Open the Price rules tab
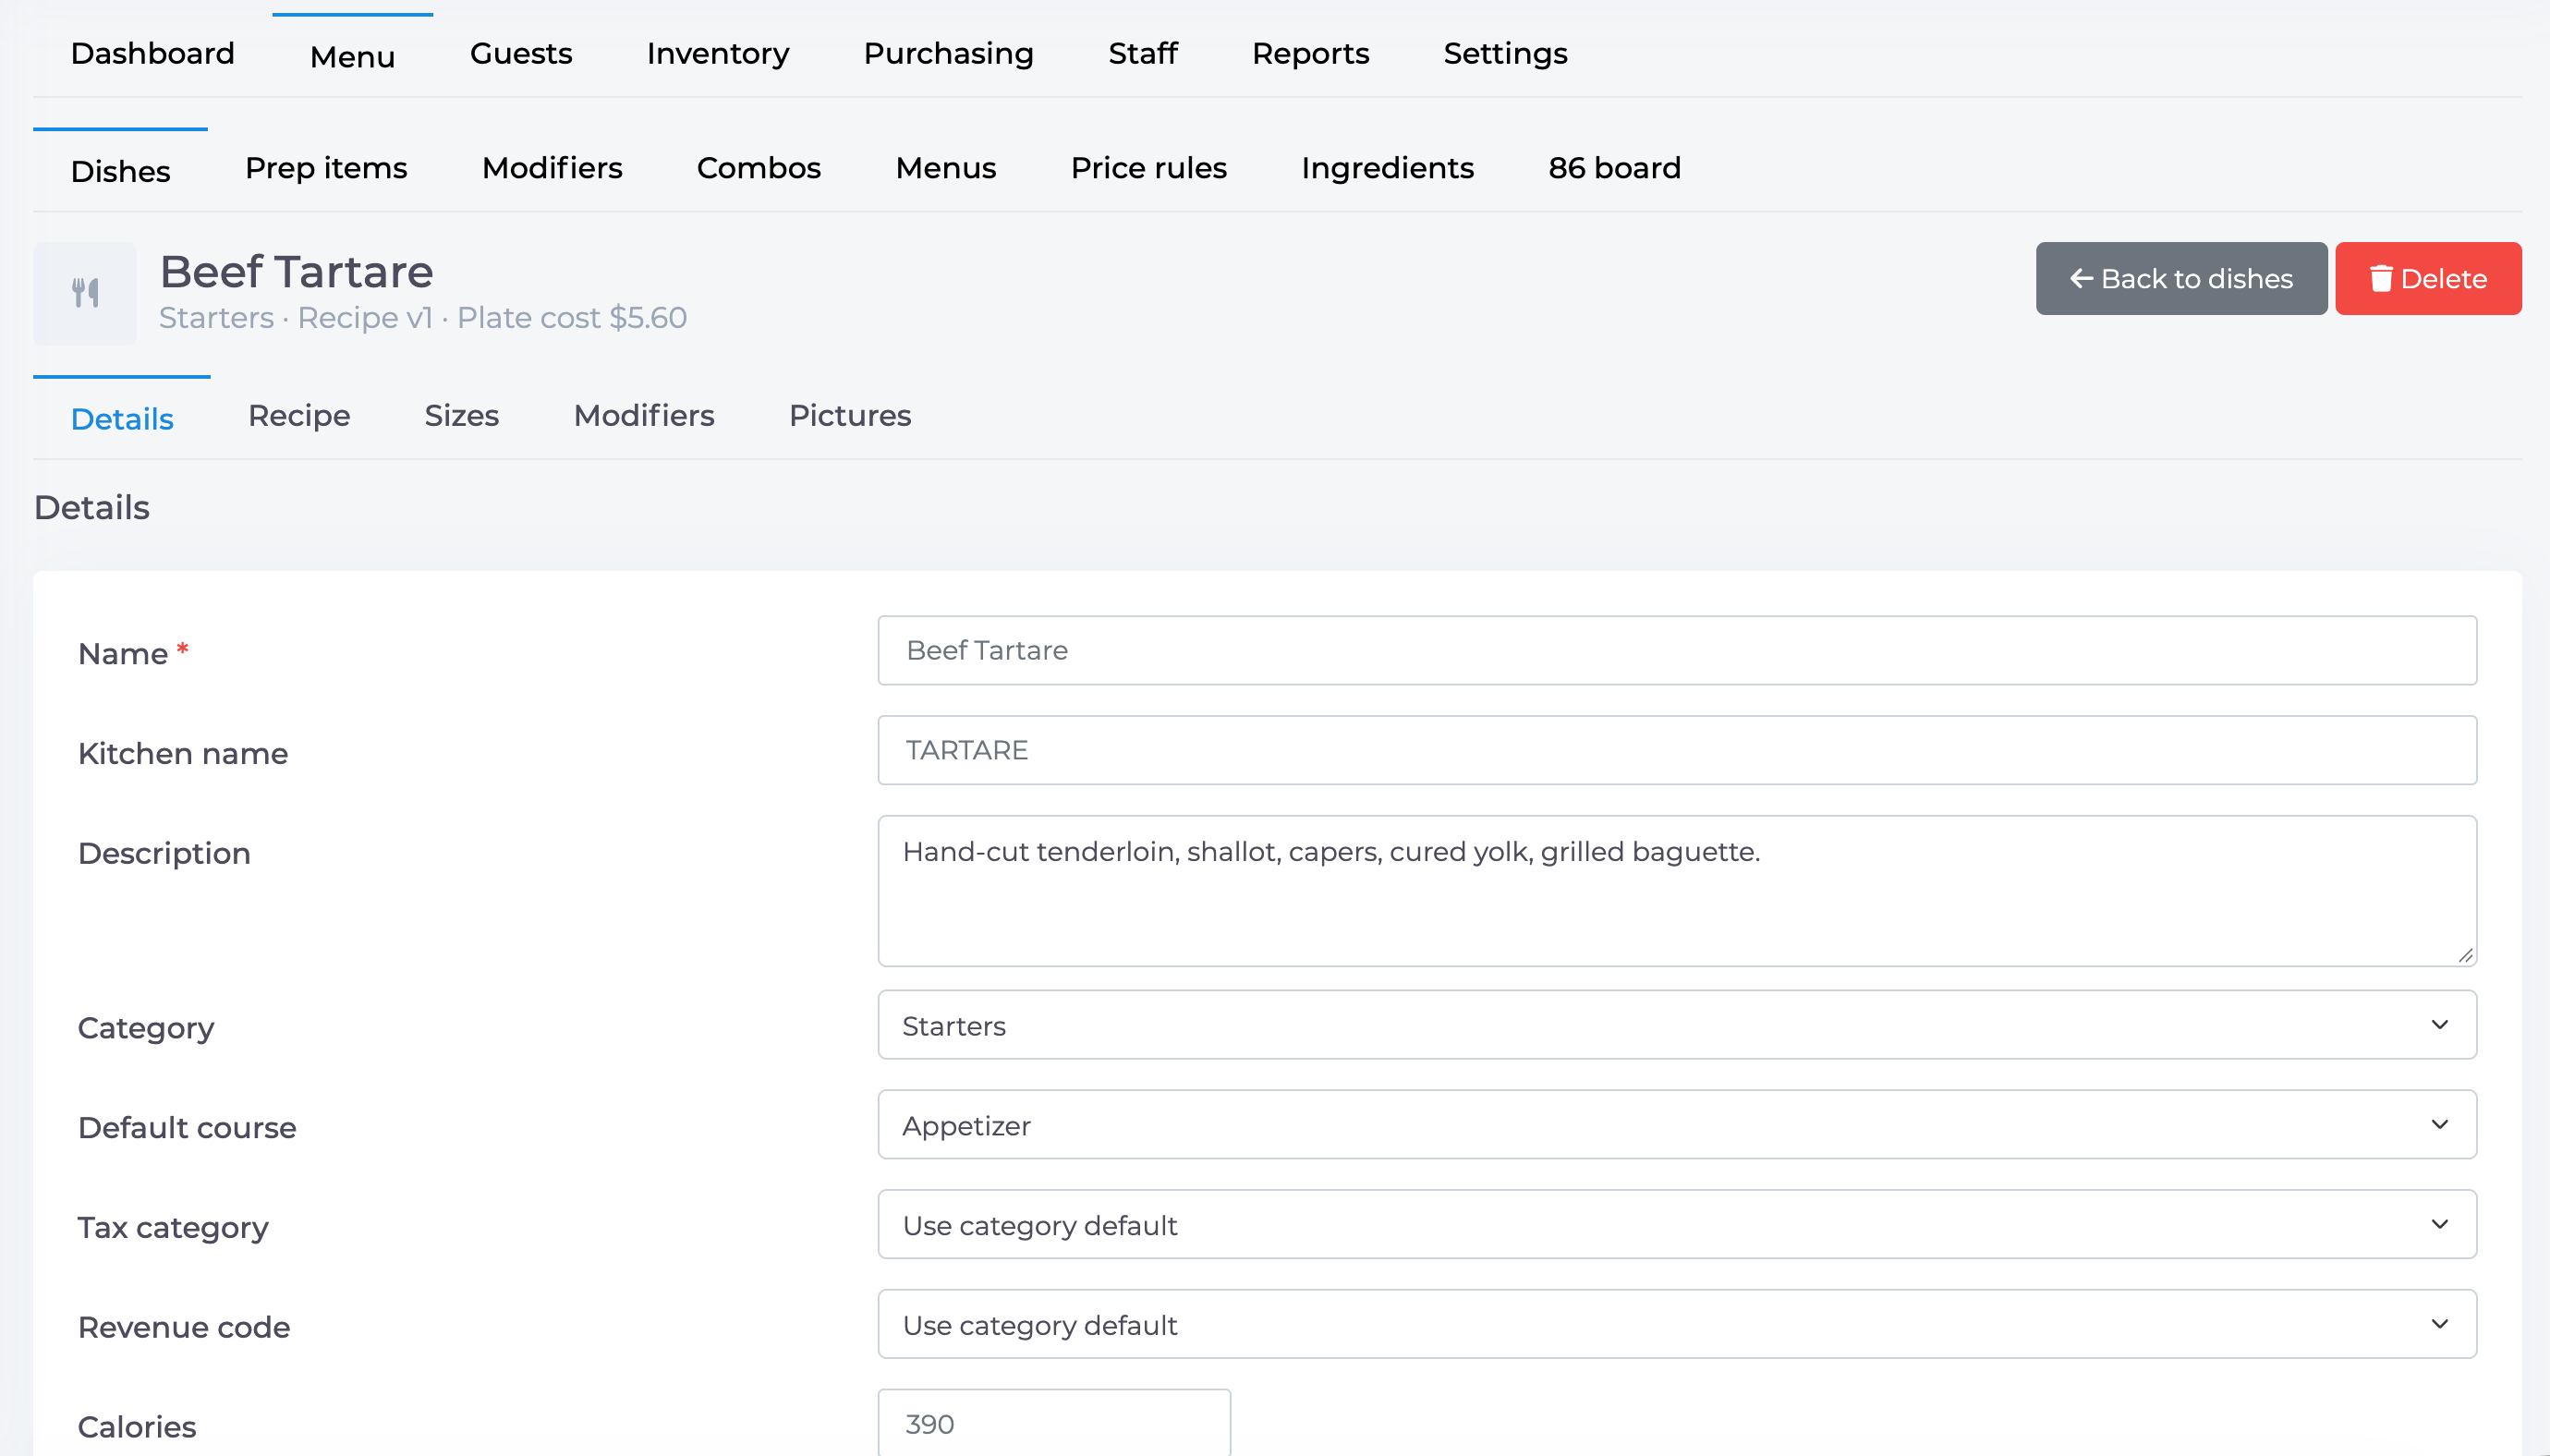 coord(1148,169)
